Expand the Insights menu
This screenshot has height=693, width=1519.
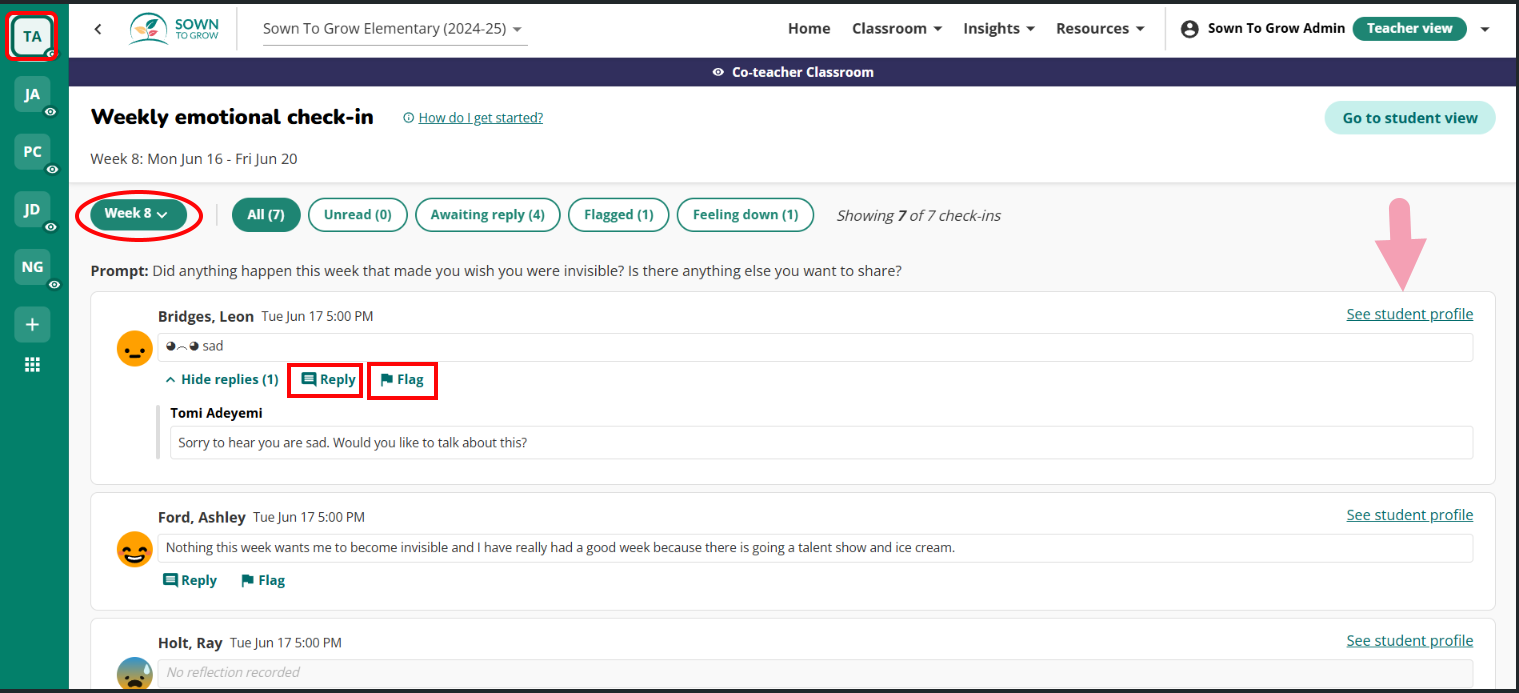click(999, 29)
